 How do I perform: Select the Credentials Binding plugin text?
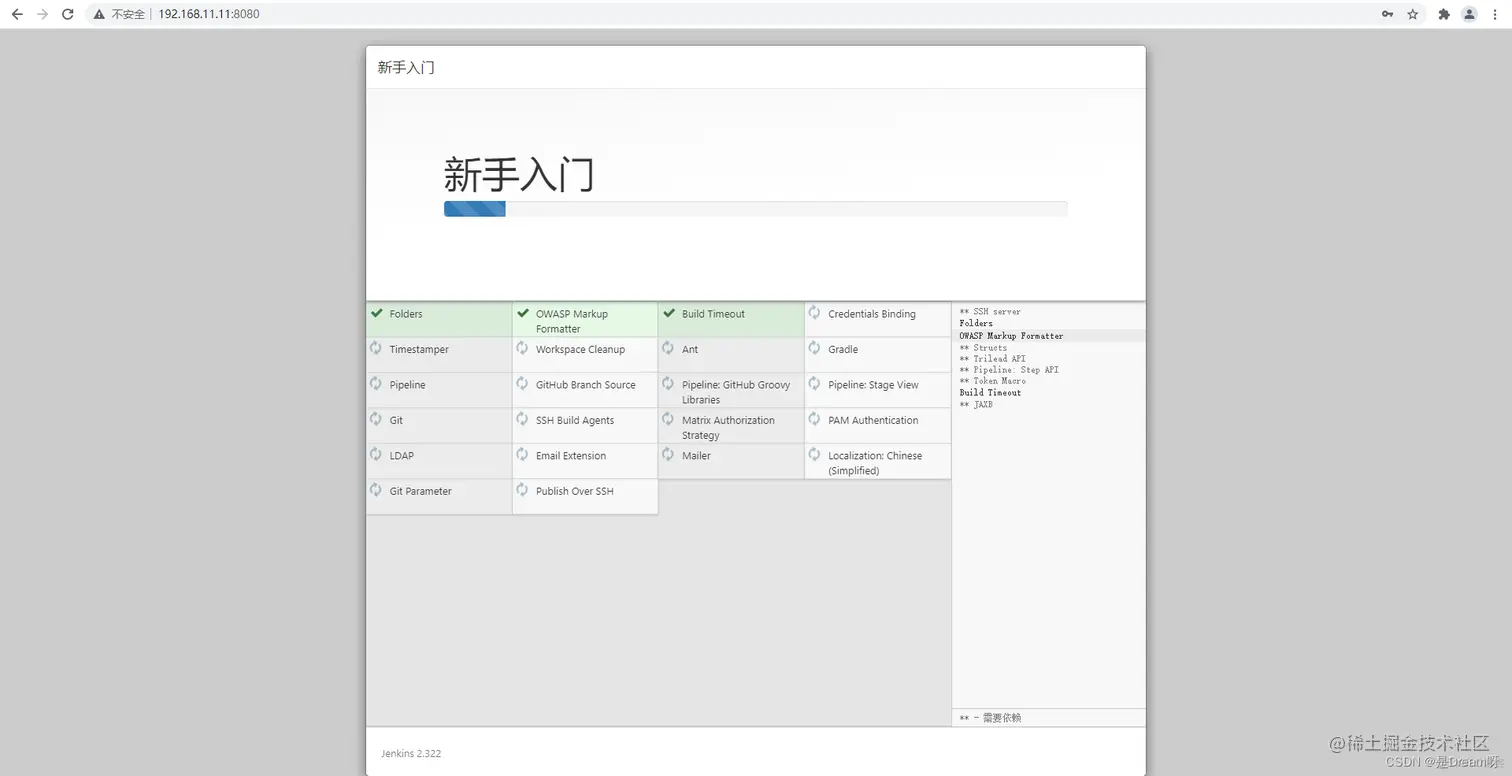click(x=872, y=314)
